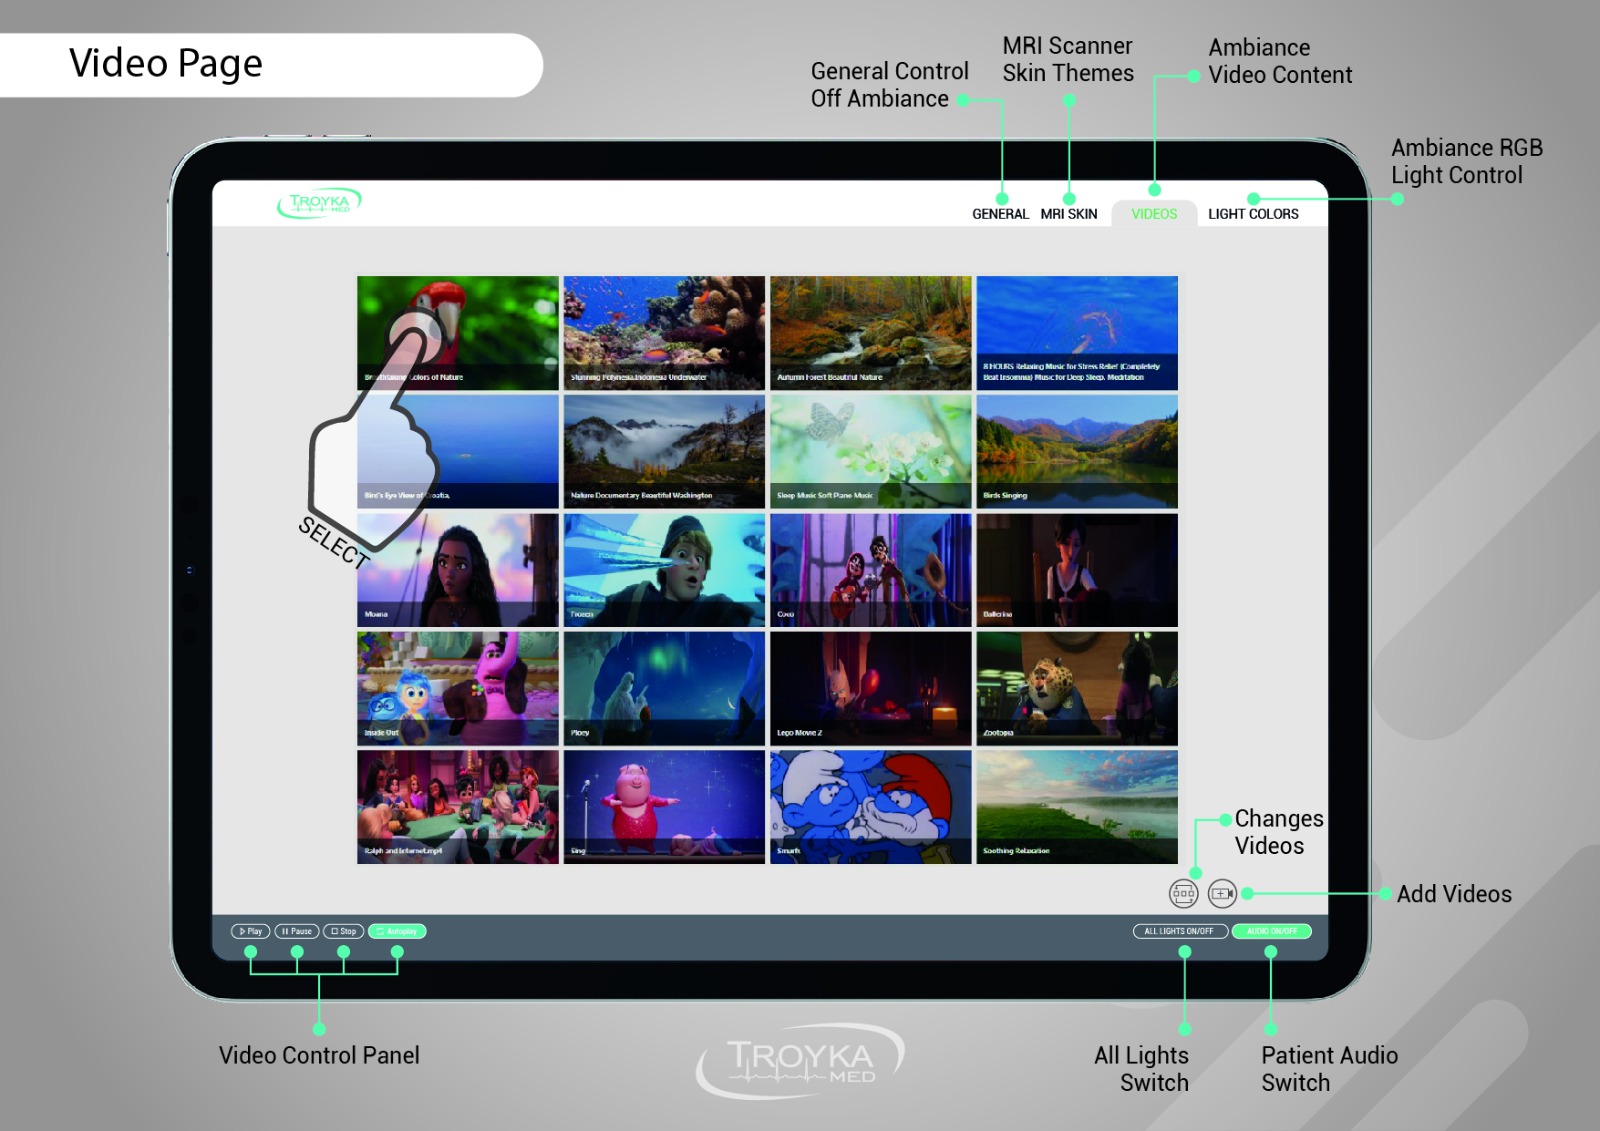Select the Videos tab
This screenshot has width=1600, height=1131.
pyautogui.click(x=1154, y=214)
